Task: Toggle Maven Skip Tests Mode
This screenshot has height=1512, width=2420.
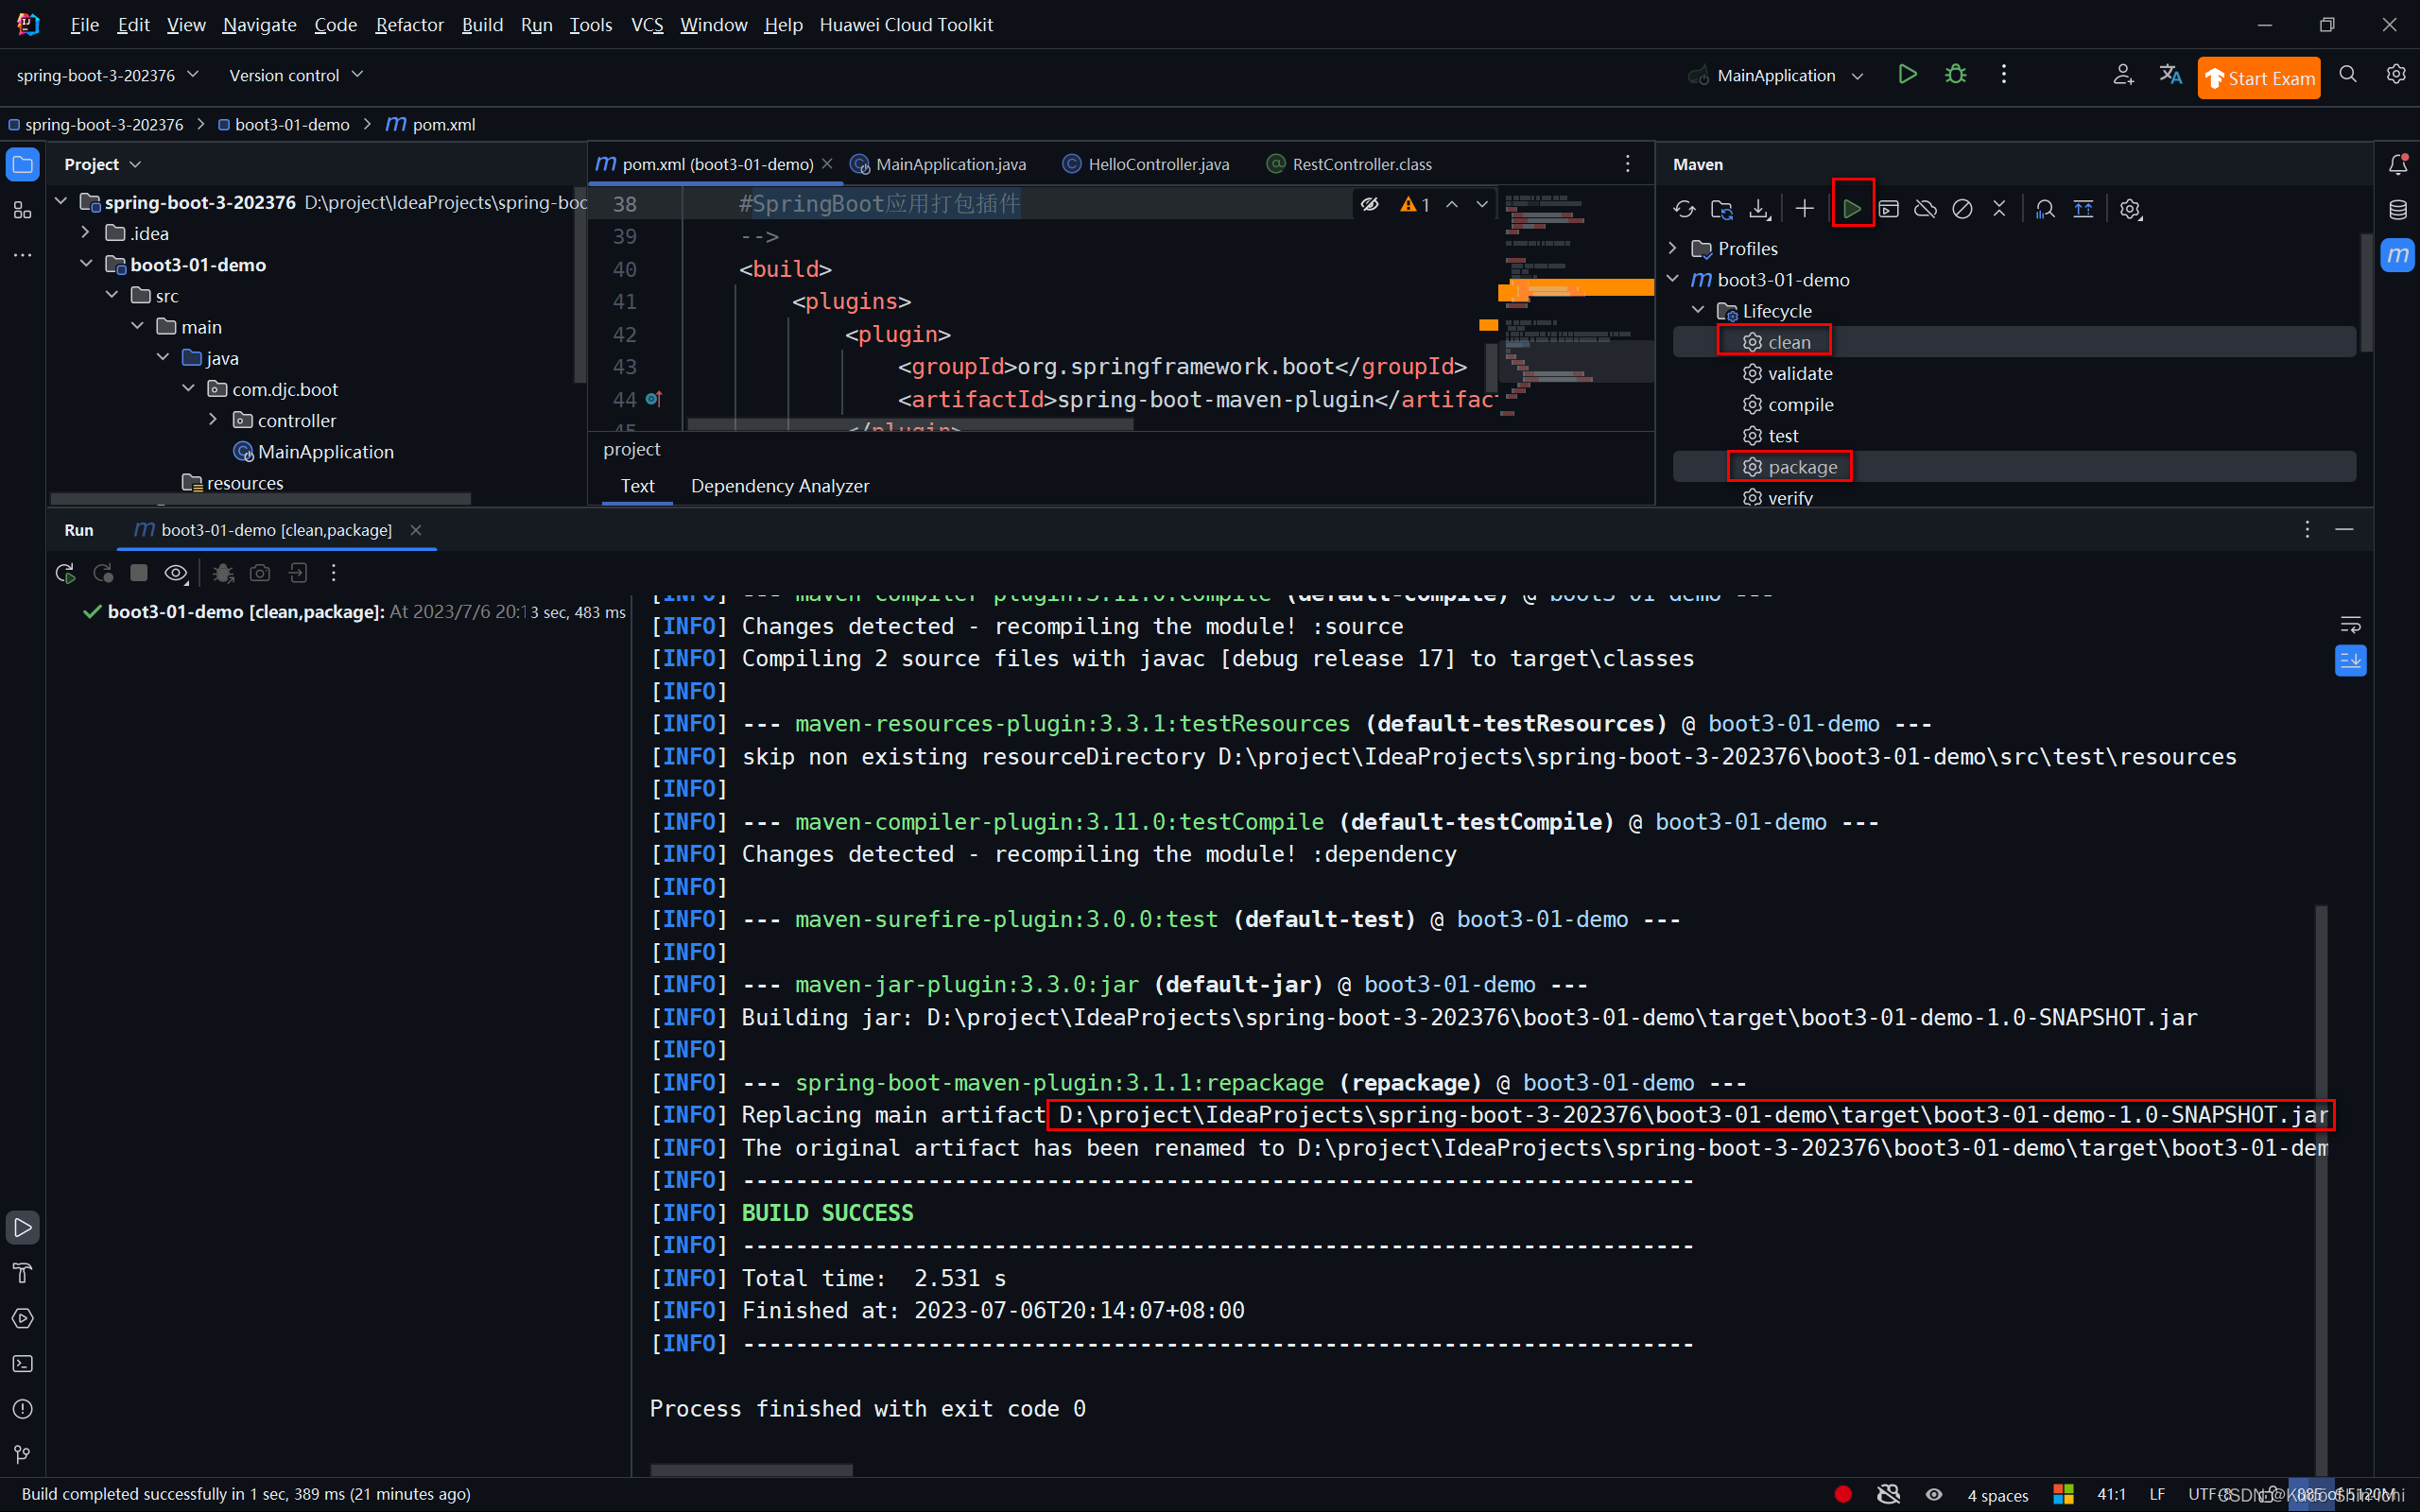Action: (x=1962, y=209)
